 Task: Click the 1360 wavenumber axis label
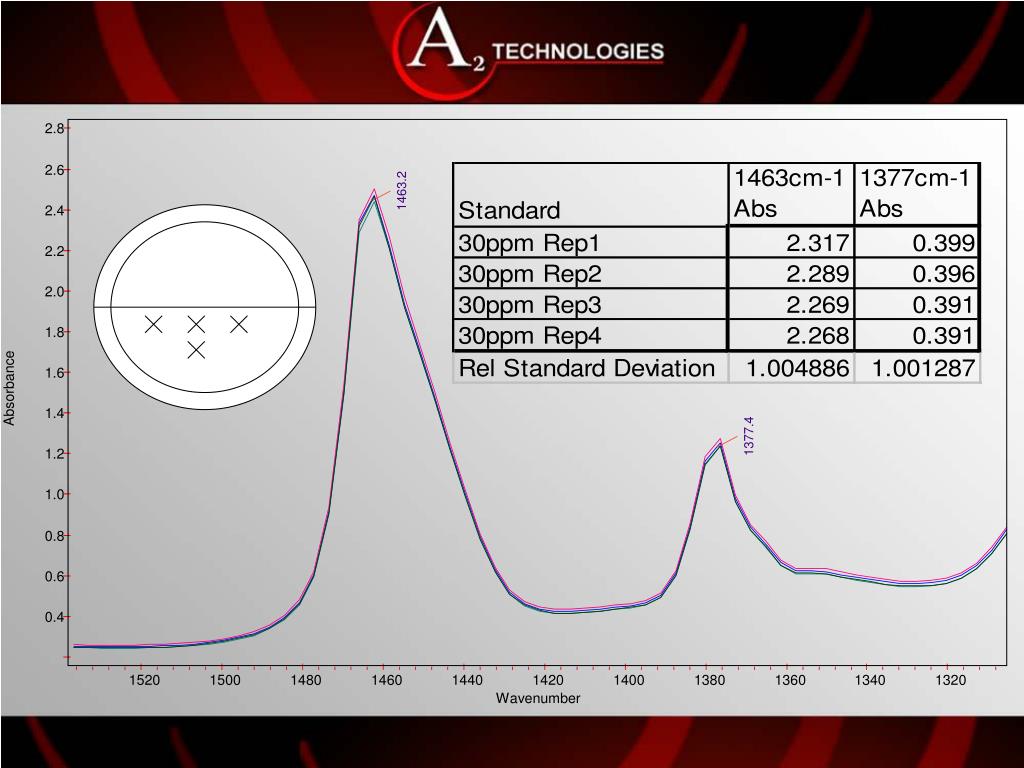click(790, 680)
